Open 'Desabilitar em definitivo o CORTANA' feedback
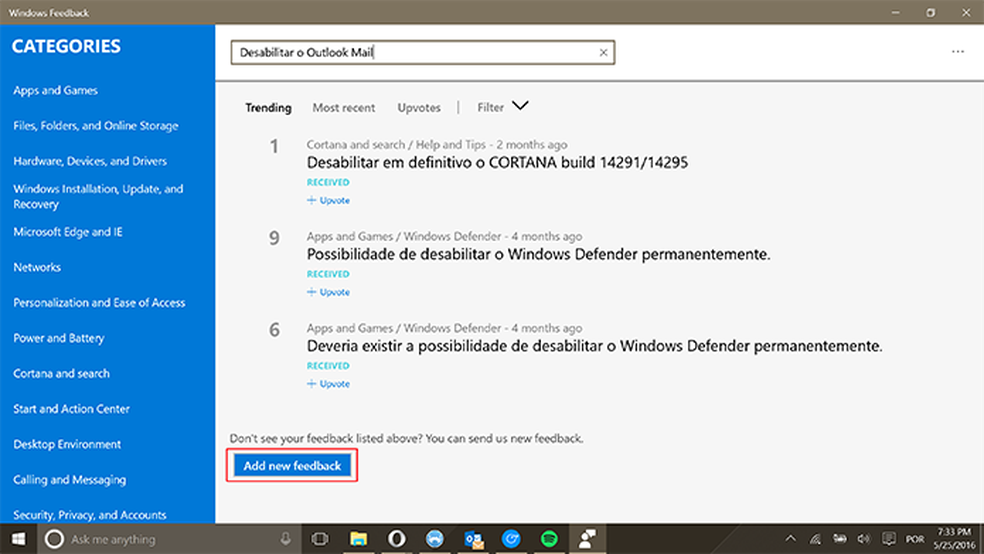 (497, 163)
